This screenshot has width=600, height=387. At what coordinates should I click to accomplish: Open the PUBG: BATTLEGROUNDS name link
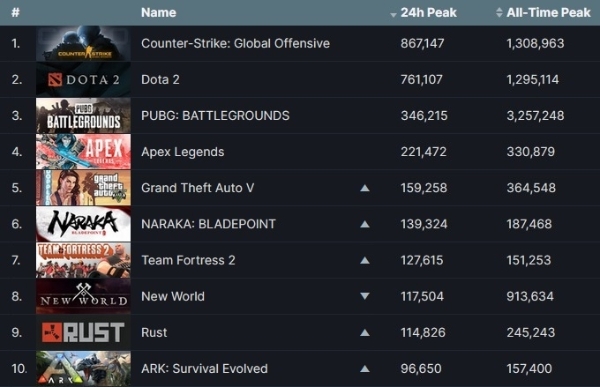pyautogui.click(x=215, y=116)
